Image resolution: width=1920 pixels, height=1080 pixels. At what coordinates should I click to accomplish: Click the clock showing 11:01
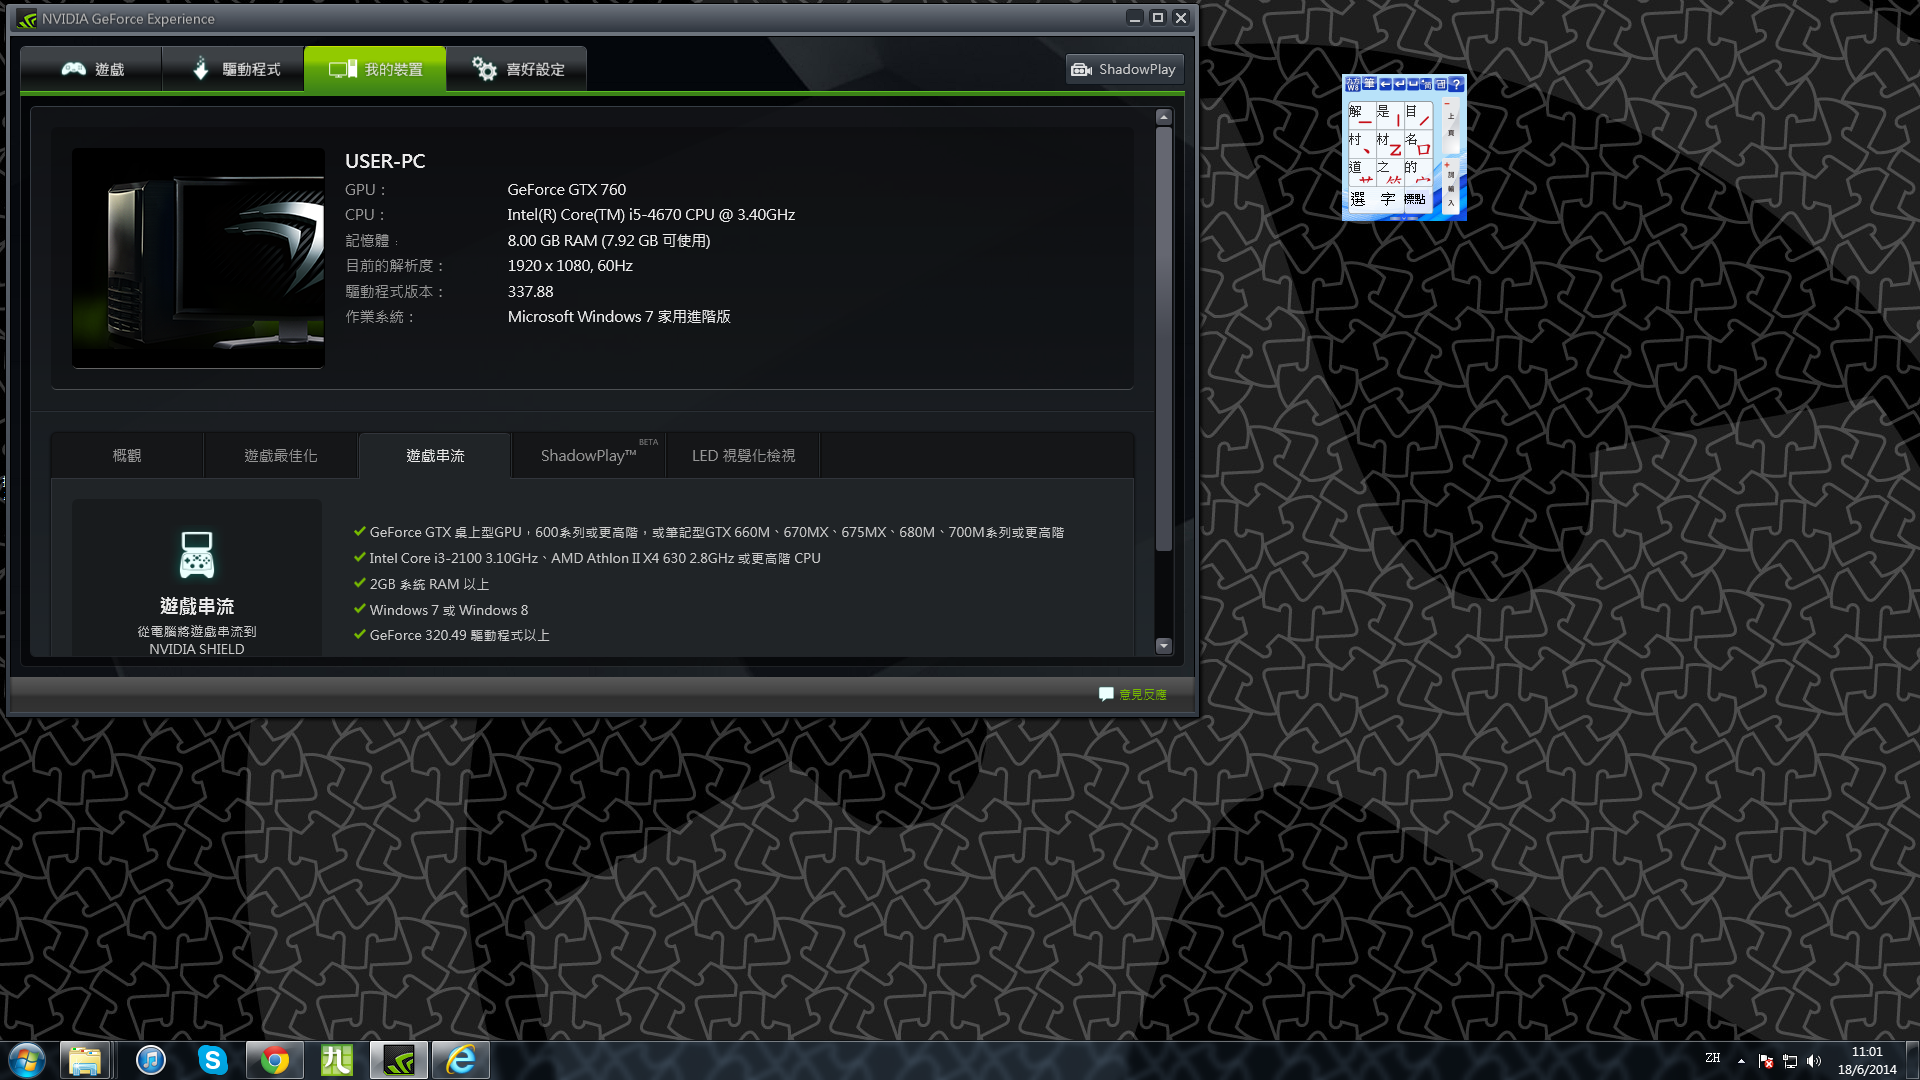pos(1867,1052)
